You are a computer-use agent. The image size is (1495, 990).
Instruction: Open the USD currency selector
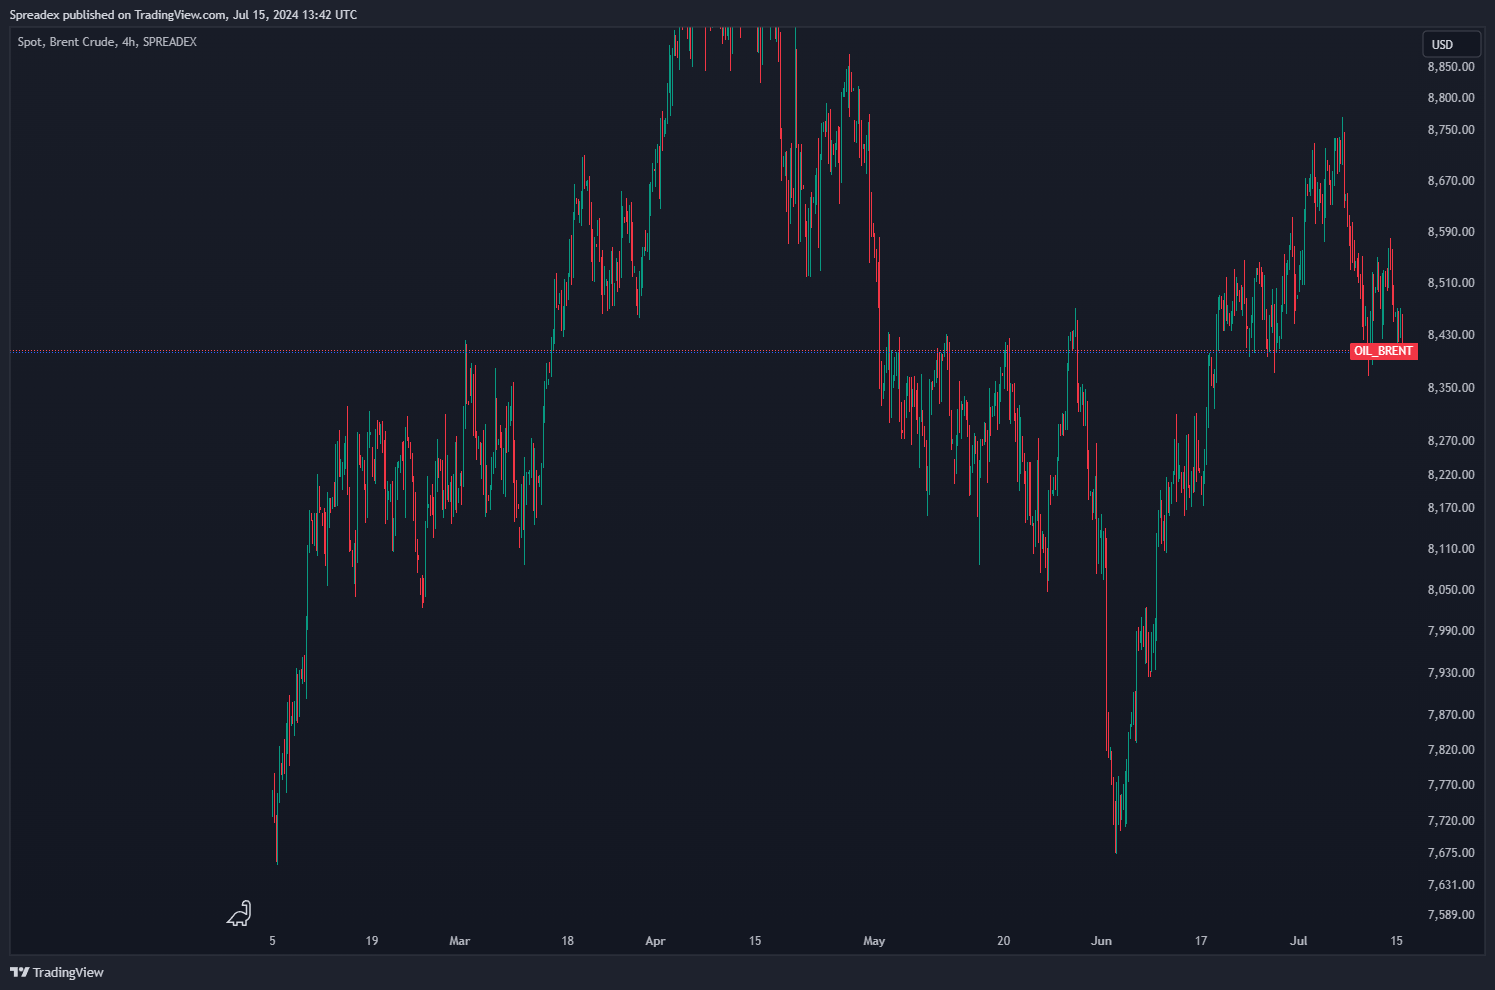tap(1451, 44)
